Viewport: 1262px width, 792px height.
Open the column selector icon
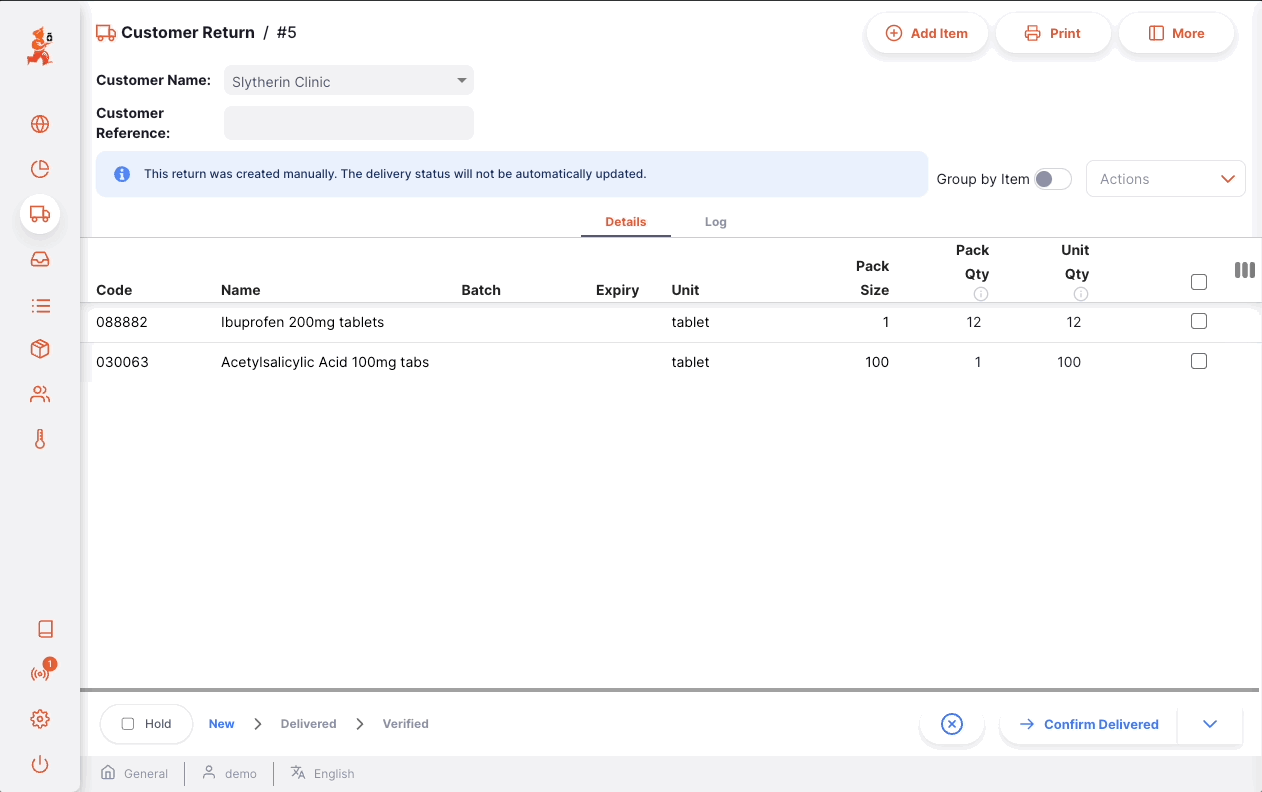click(1245, 270)
